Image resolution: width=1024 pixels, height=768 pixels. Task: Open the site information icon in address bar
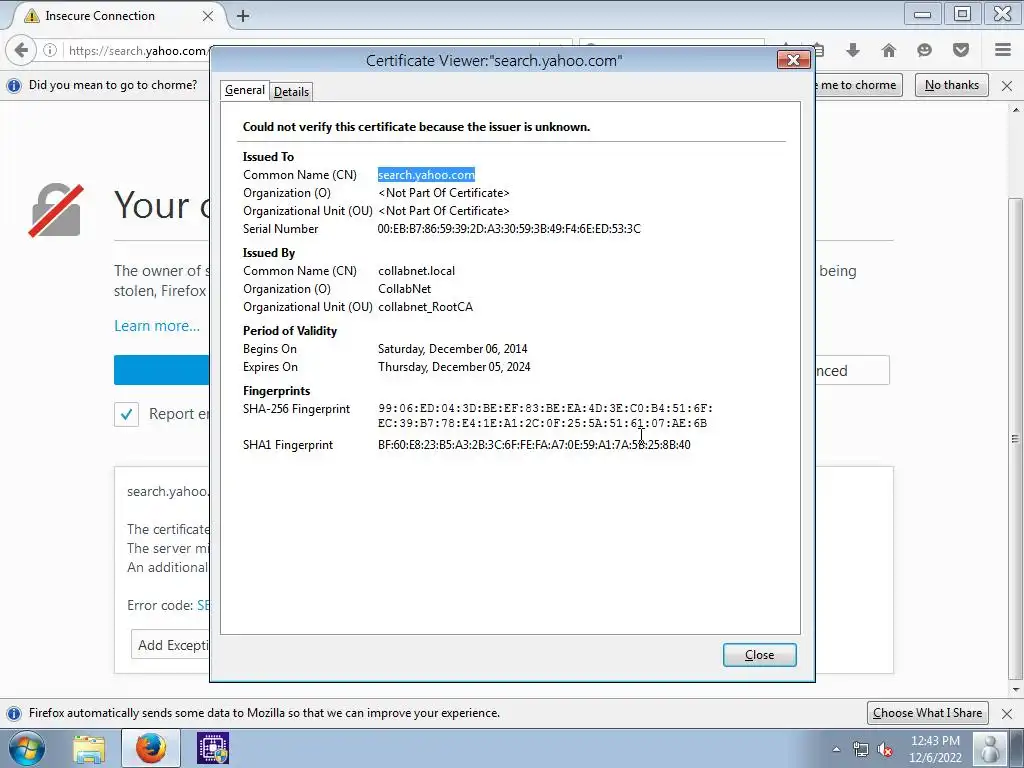50,50
